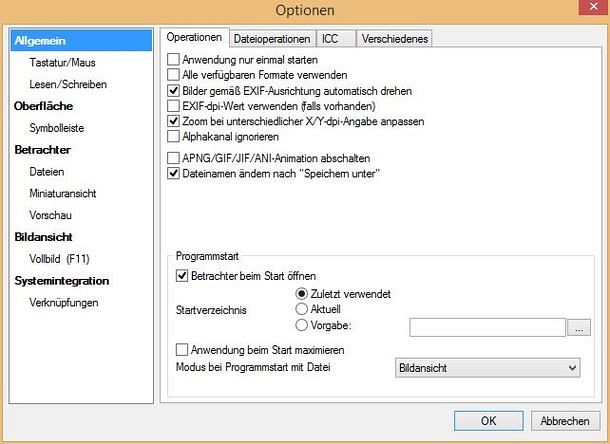This screenshot has width=610, height=444.
Task: Select 'Zuletzt verwendet' radio option
Action: (x=303, y=293)
